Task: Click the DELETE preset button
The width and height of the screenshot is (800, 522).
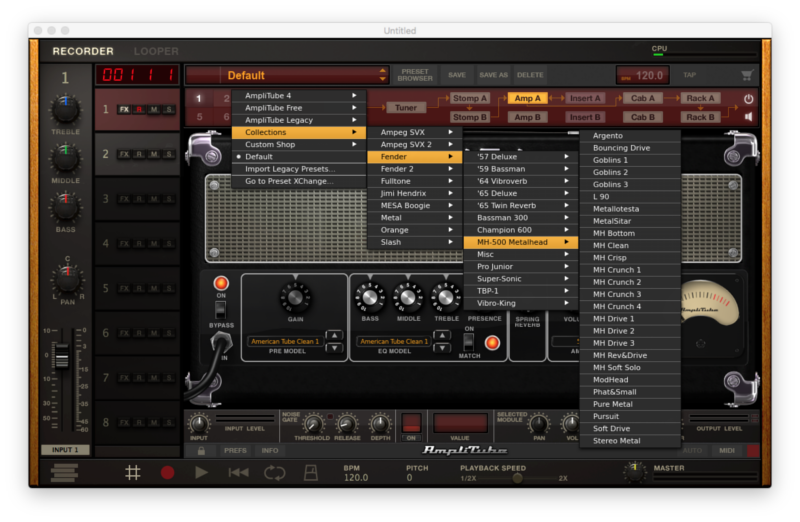Action: point(530,75)
